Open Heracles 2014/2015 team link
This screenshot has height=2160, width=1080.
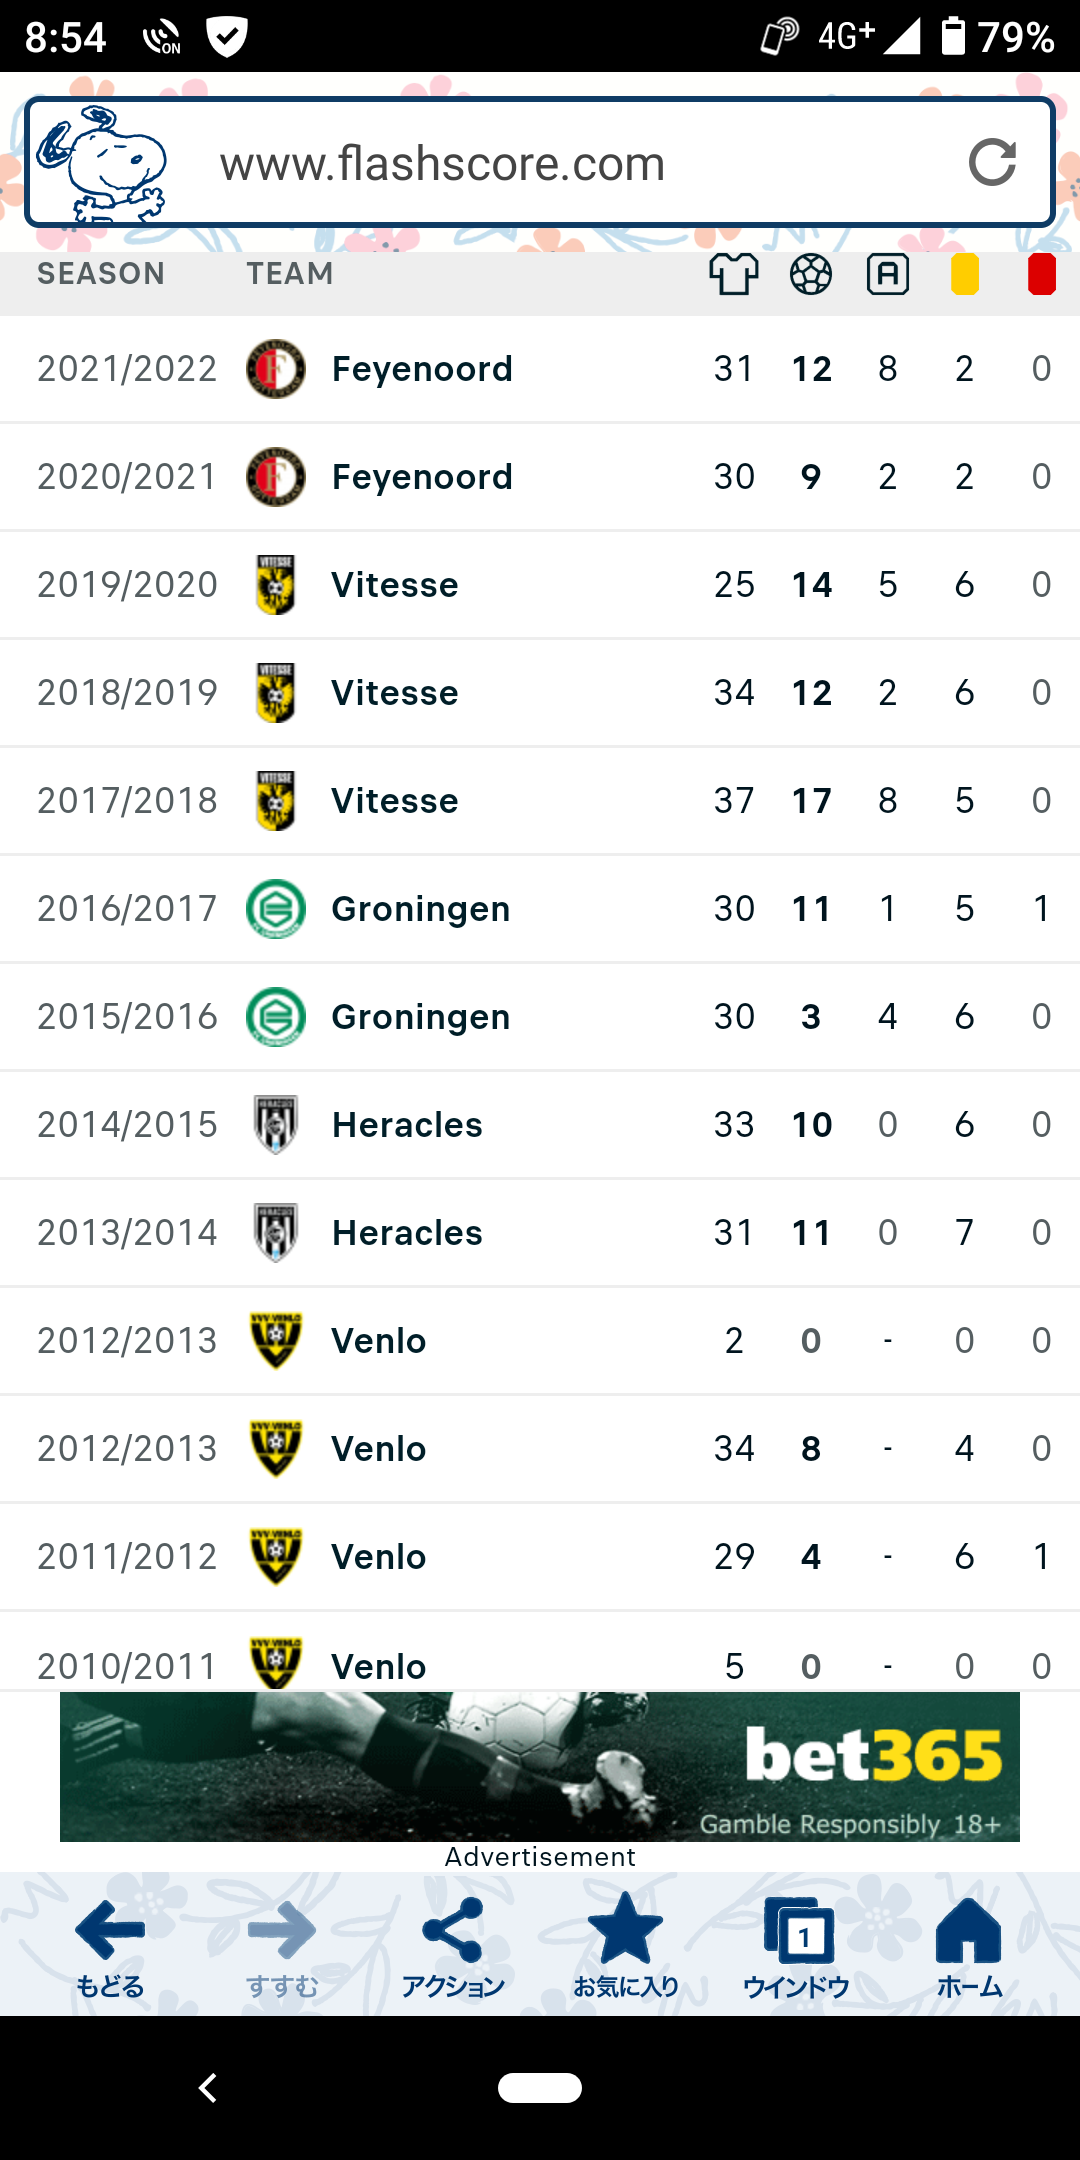point(407,1125)
